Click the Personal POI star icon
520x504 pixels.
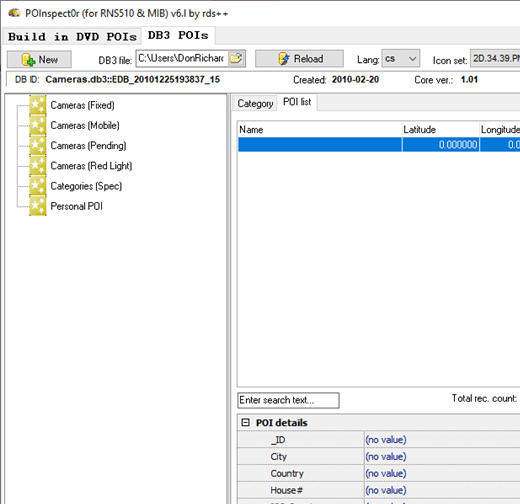38,206
